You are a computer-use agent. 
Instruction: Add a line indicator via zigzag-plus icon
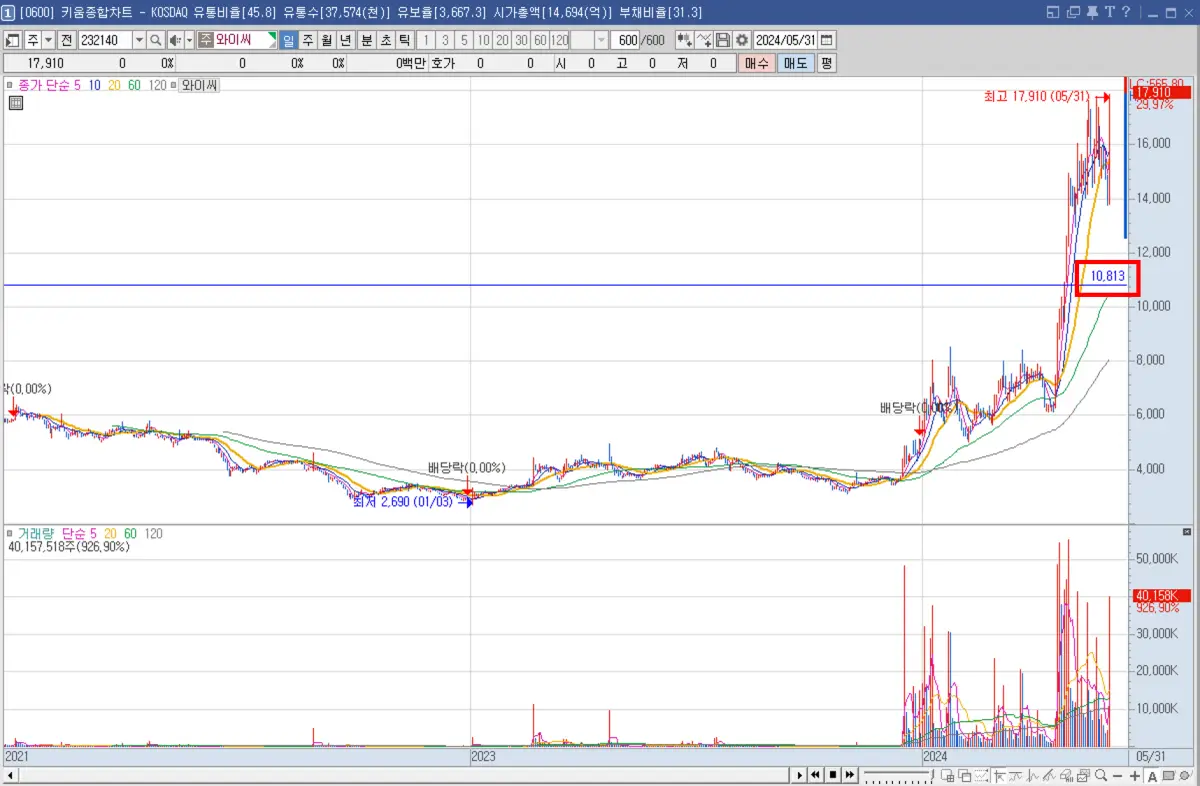coord(703,40)
